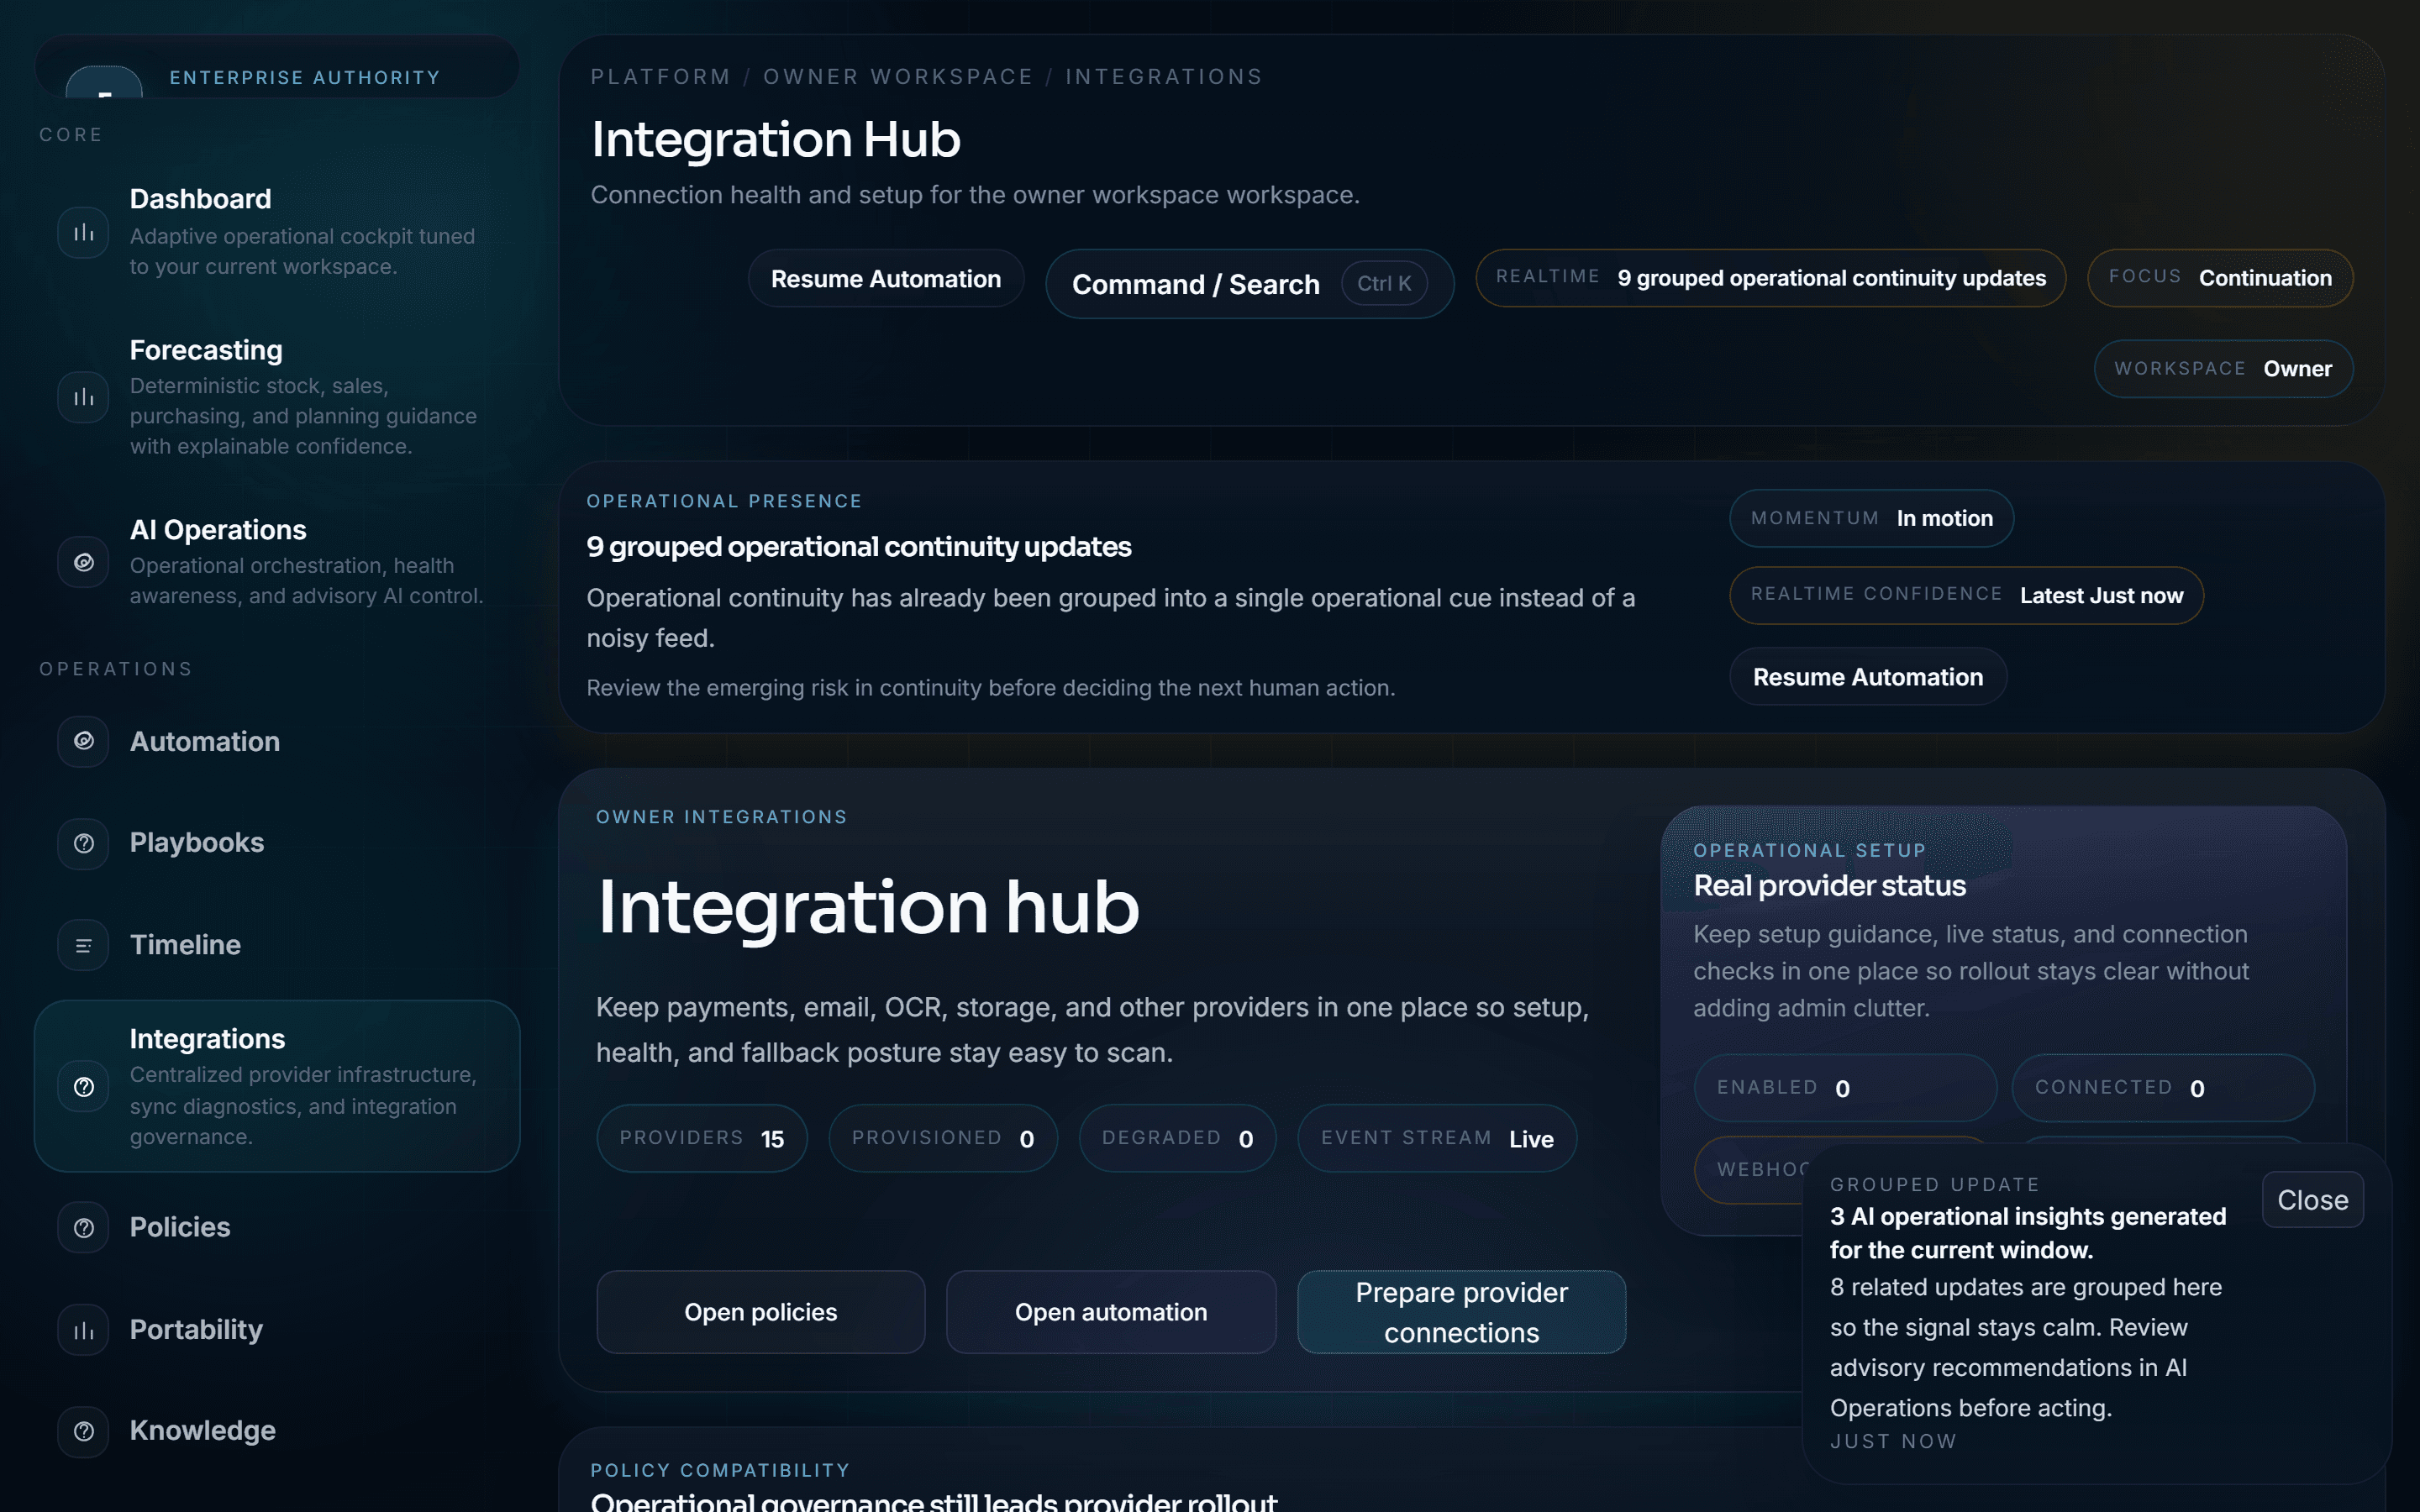Click the Operational Presence section label
The width and height of the screenshot is (2420, 1512).
pyautogui.click(x=724, y=501)
